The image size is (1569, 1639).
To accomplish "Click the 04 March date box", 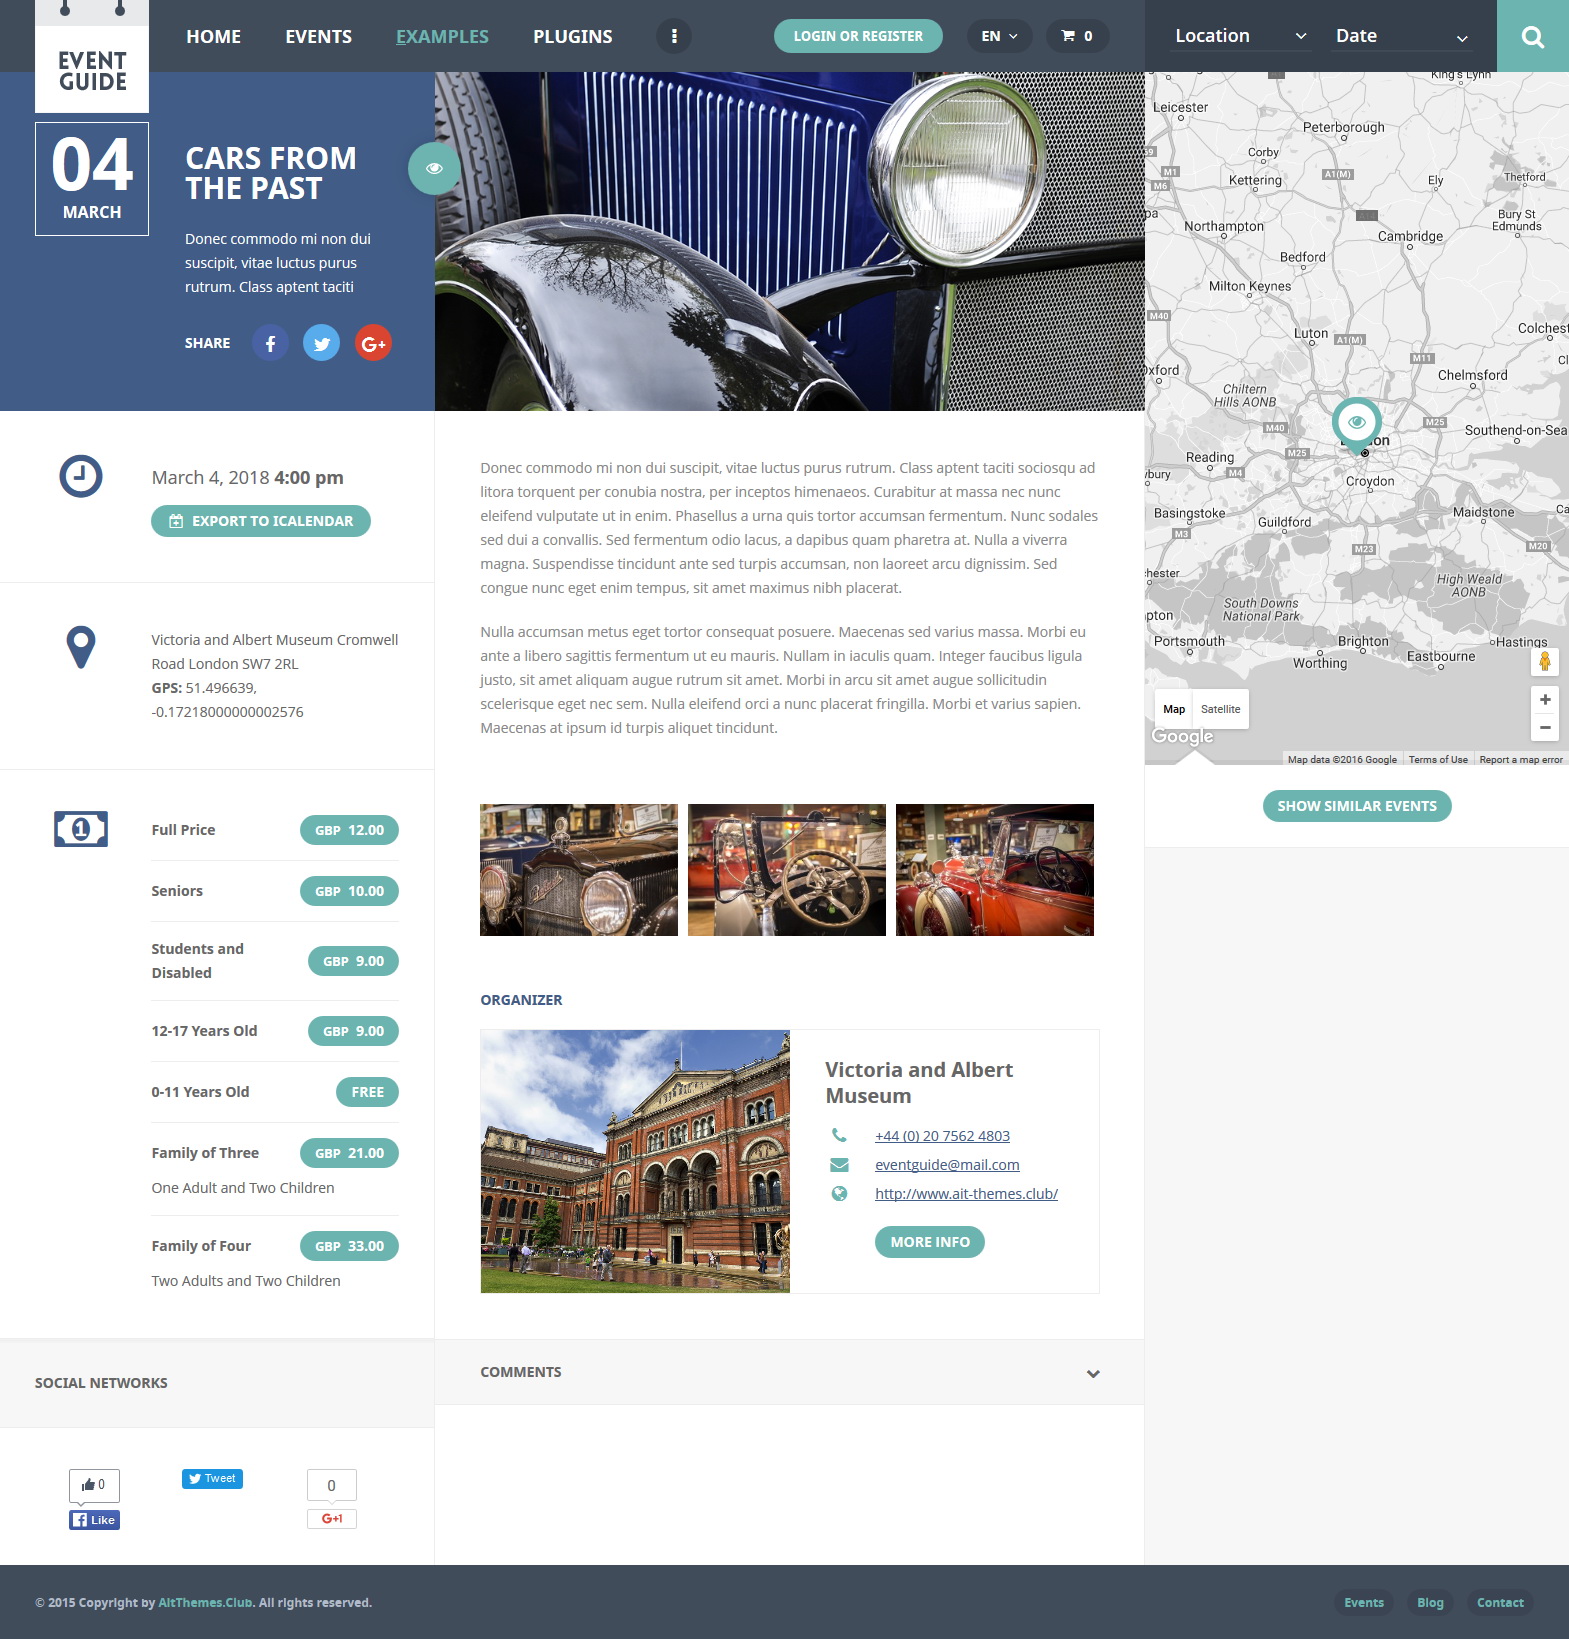I will (x=92, y=179).
